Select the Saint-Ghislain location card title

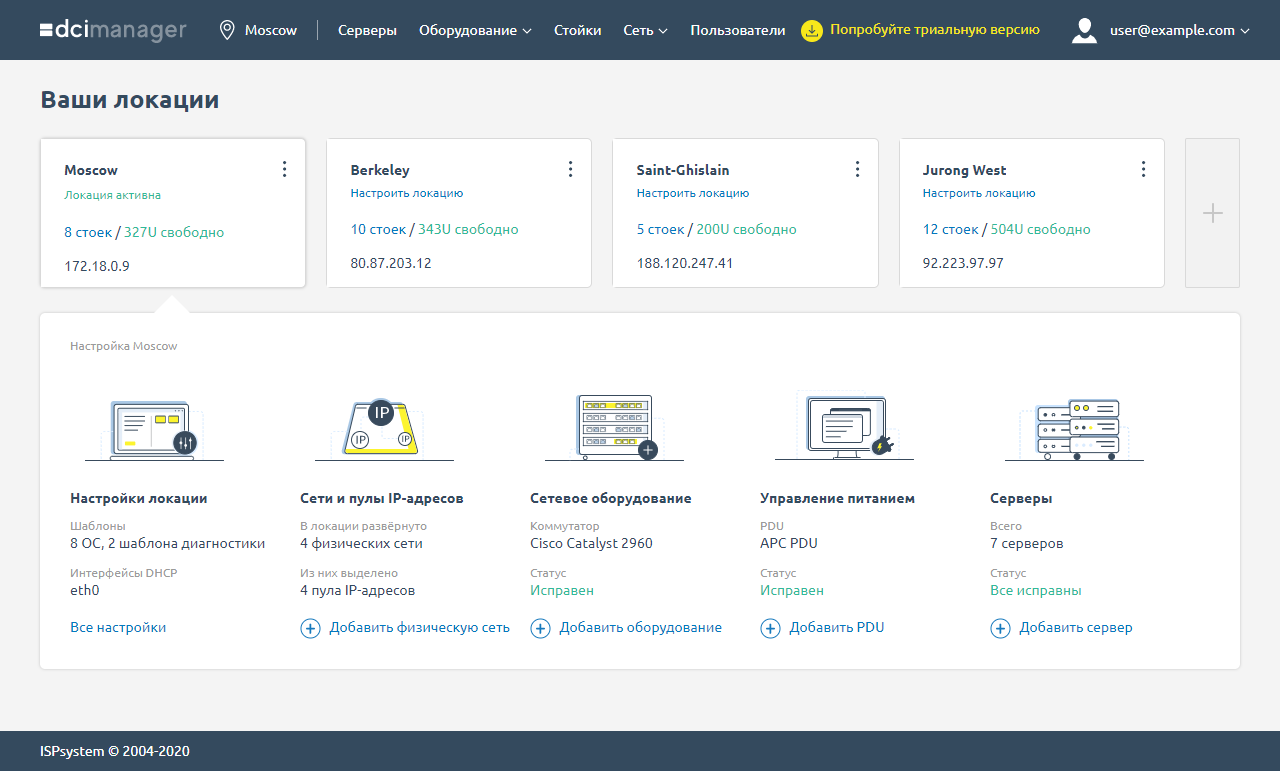(683, 170)
